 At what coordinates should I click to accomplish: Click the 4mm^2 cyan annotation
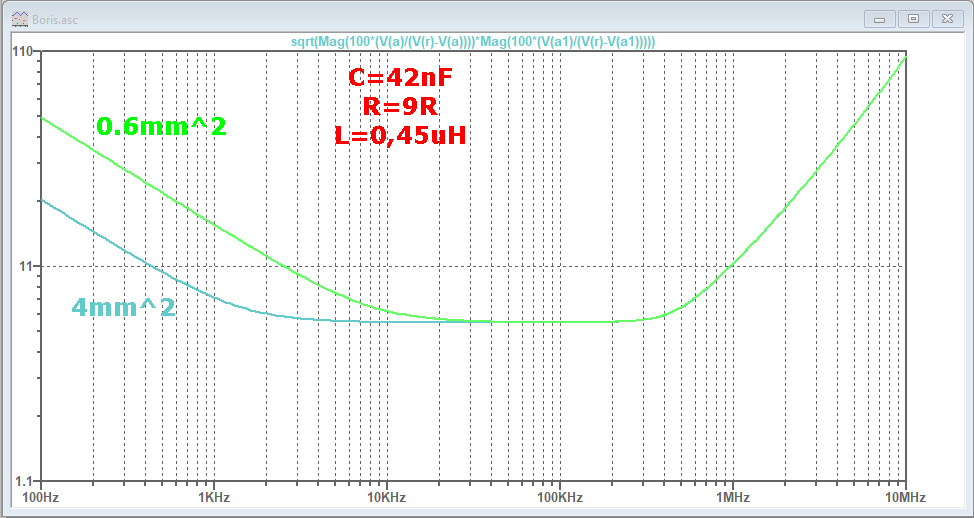[x=124, y=307]
